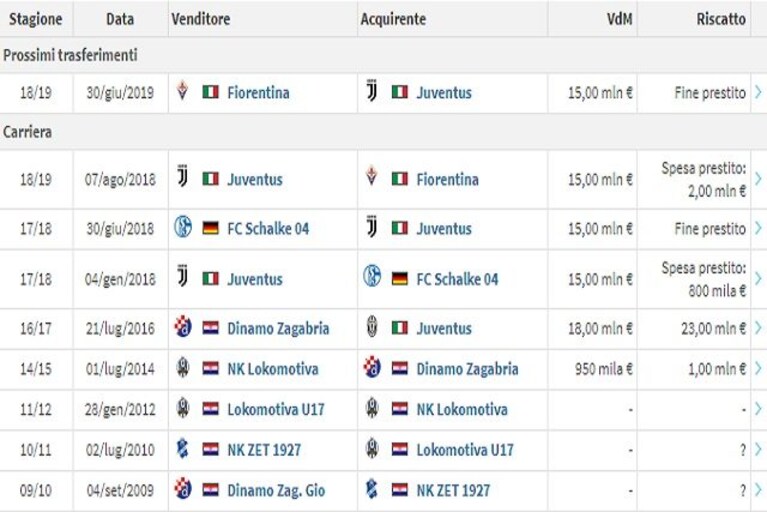Click the Acquirente column header
The height and width of the screenshot is (512, 767).
click(x=393, y=19)
